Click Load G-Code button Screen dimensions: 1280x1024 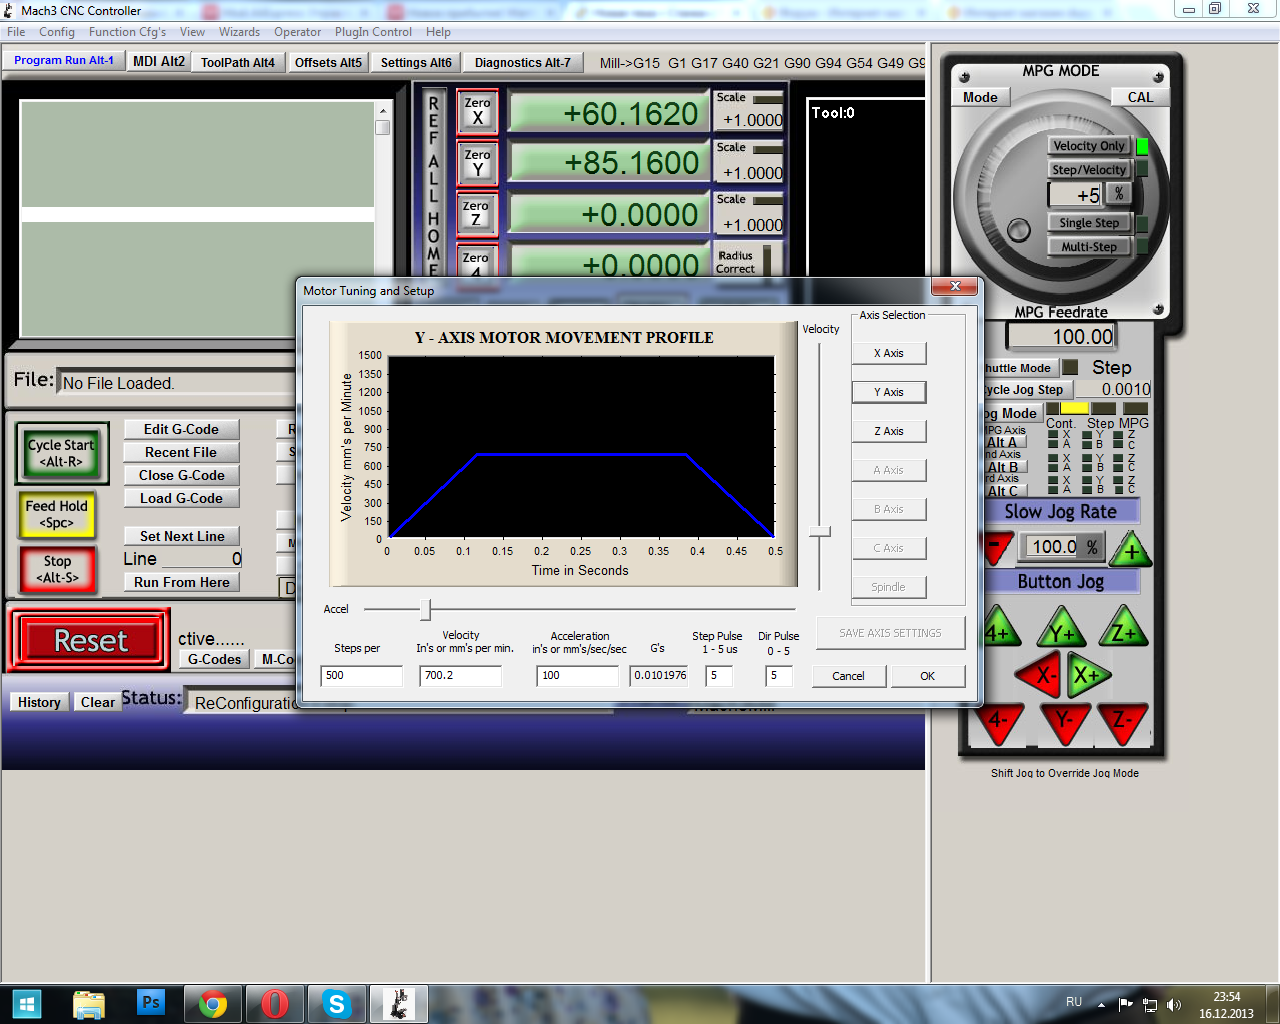click(181, 498)
